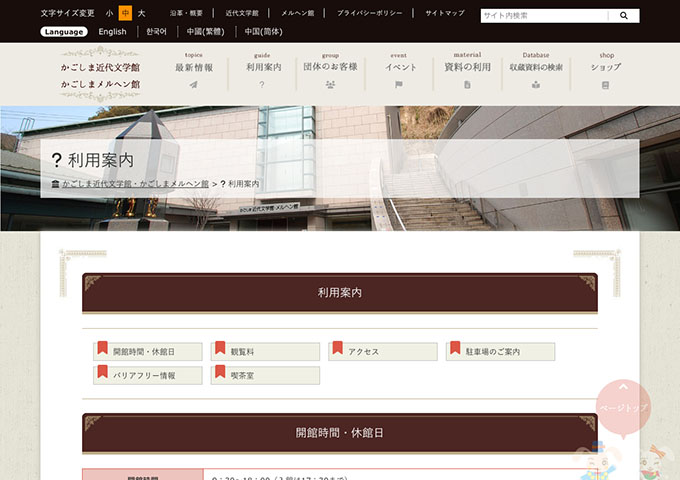Open the プライバシーポリシー link
Screen dimensions: 680x480
coord(369,13)
